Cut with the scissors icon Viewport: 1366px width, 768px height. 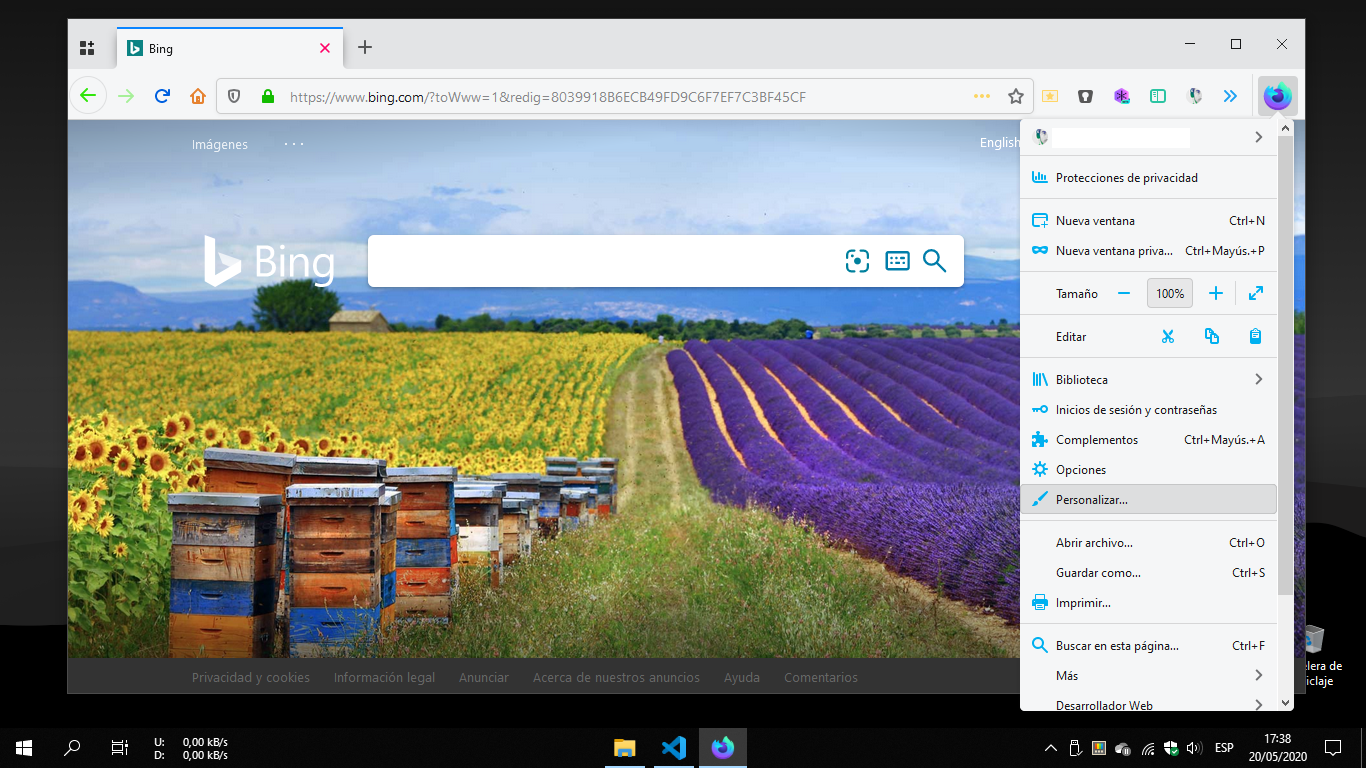pos(1167,337)
